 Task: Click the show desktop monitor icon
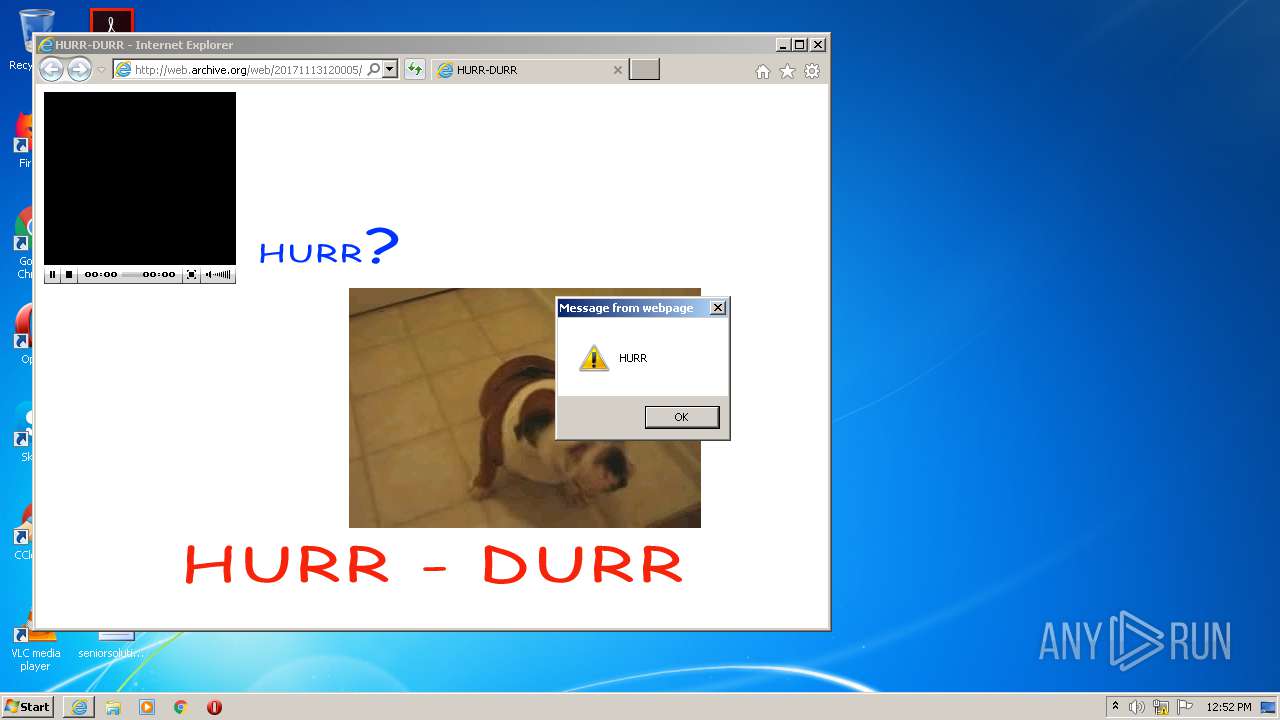(1268, 707)
